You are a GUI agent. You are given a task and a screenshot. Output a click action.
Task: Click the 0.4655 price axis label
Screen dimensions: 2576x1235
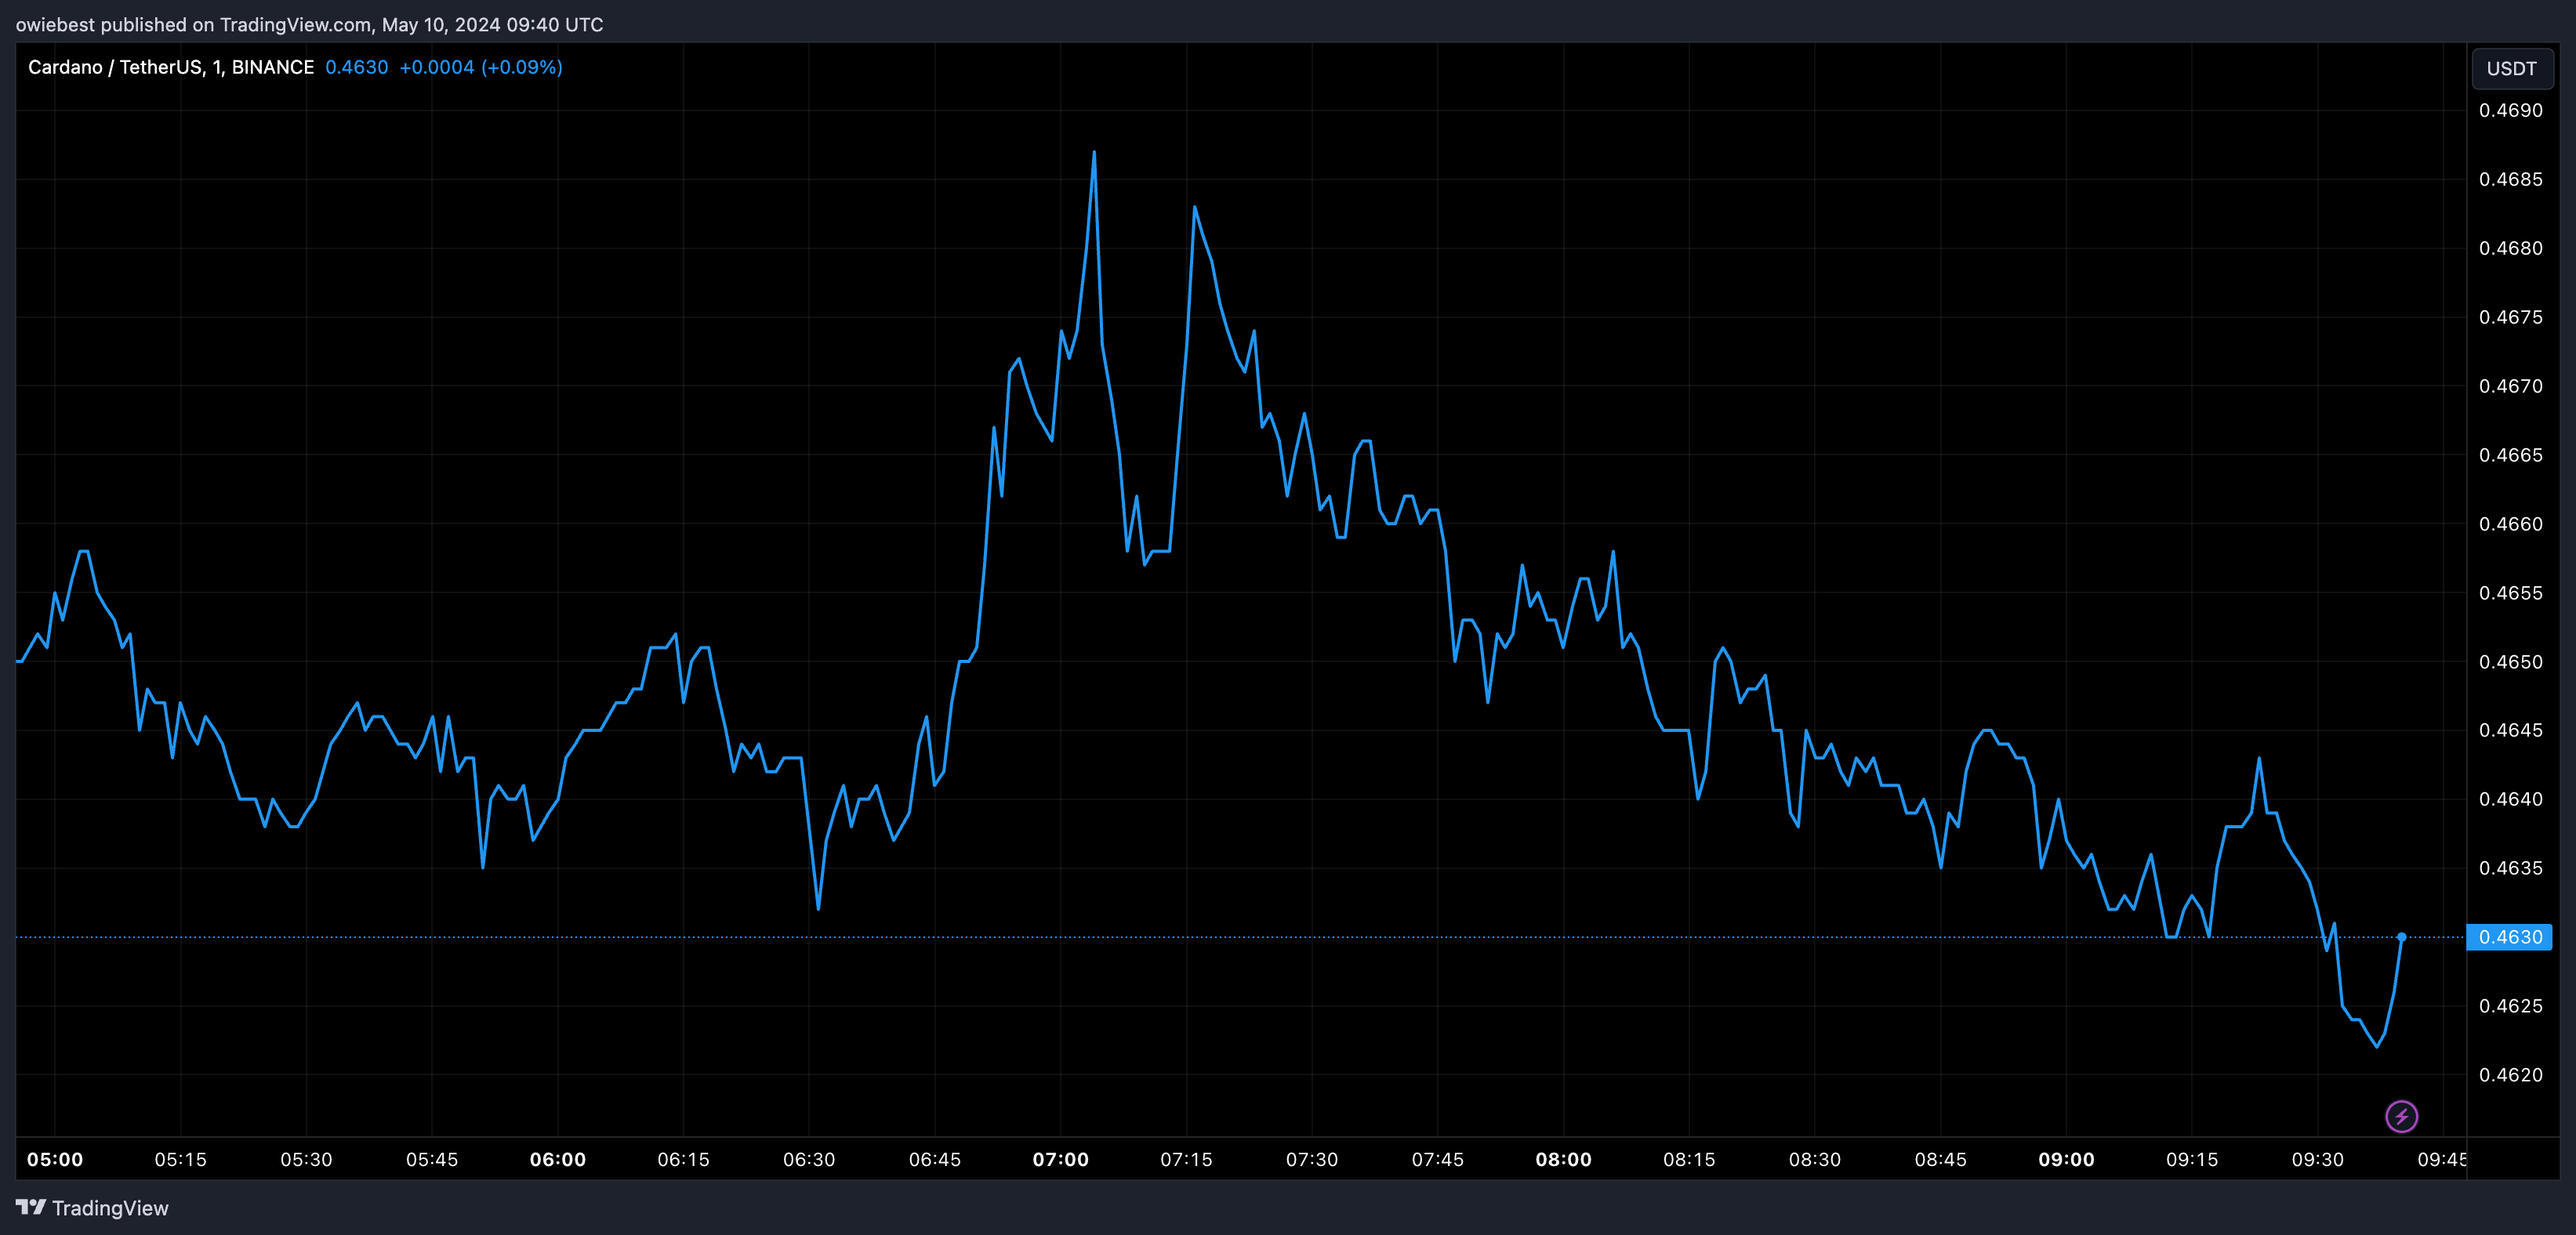(2510, 593)
